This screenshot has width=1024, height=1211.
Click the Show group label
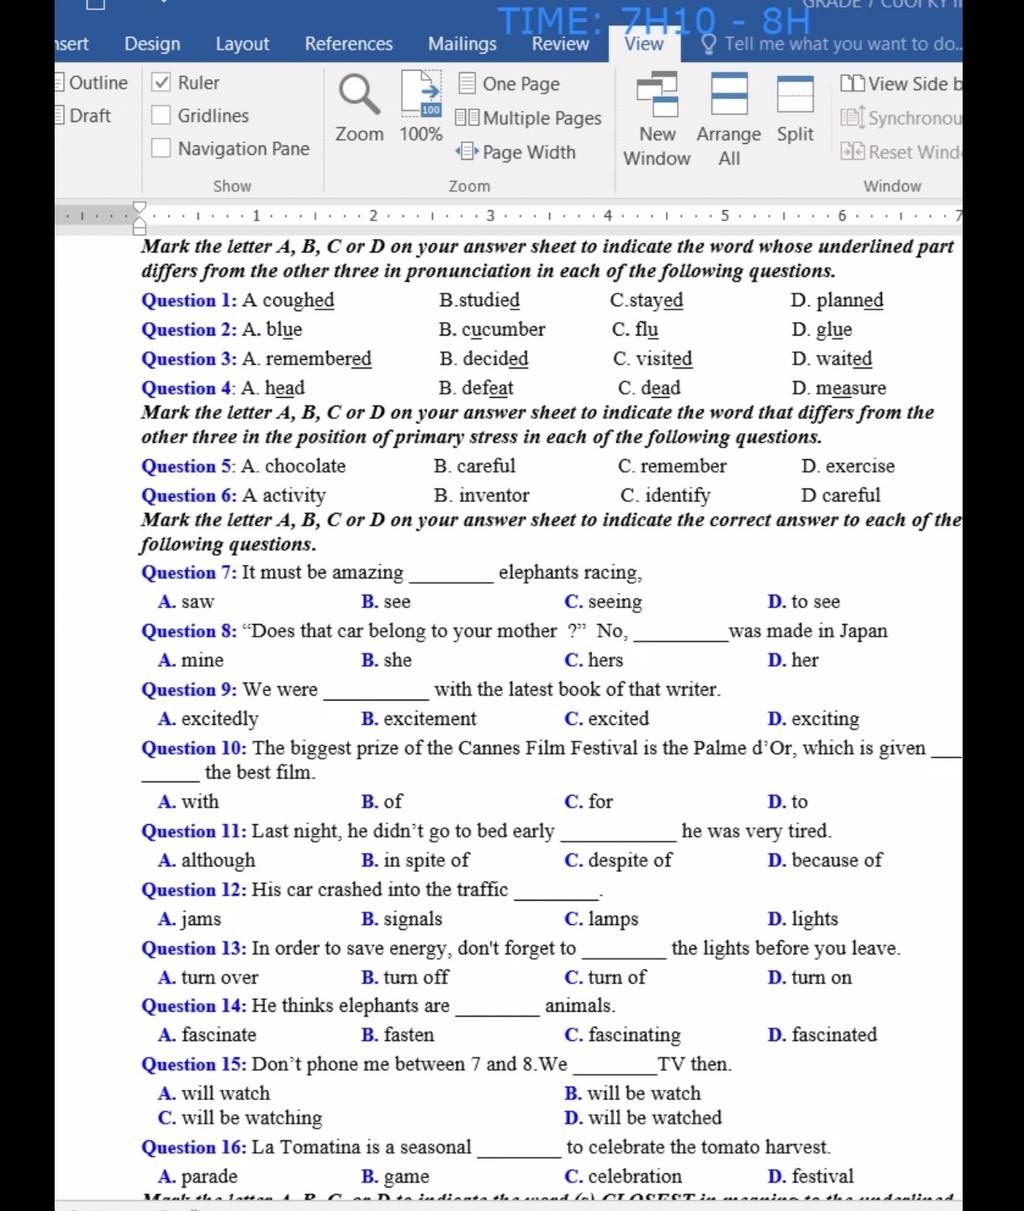(x=232, y=186)
